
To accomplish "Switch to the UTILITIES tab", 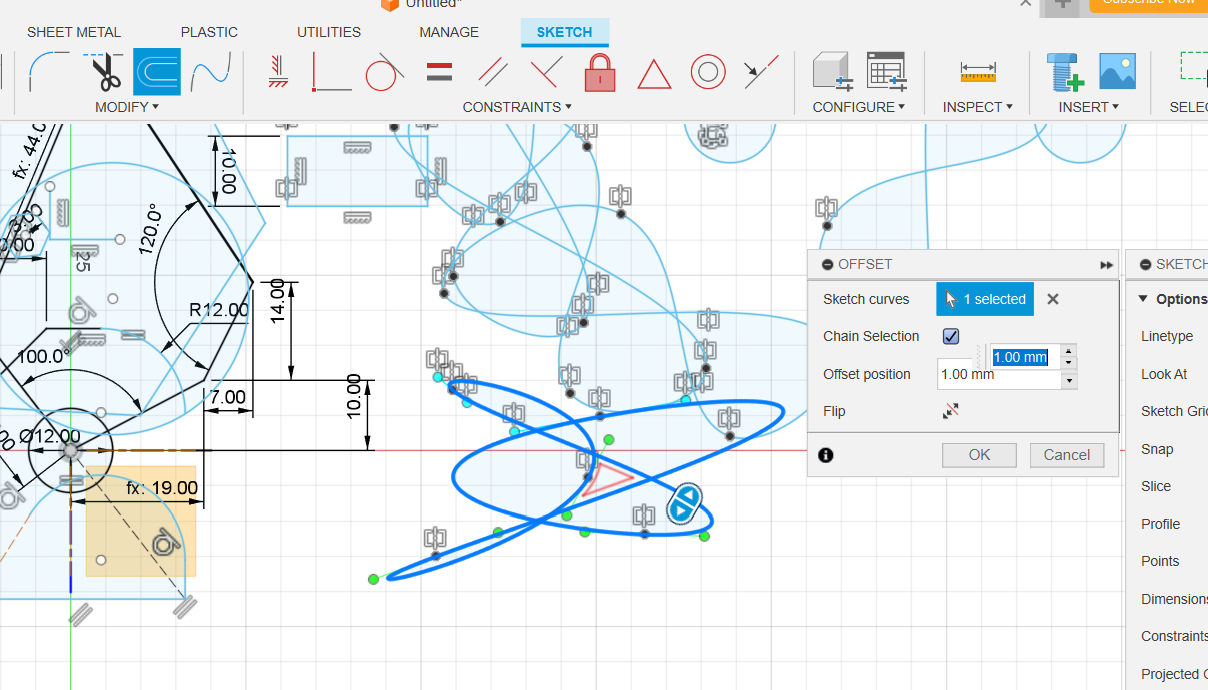I will click(329, 32).
